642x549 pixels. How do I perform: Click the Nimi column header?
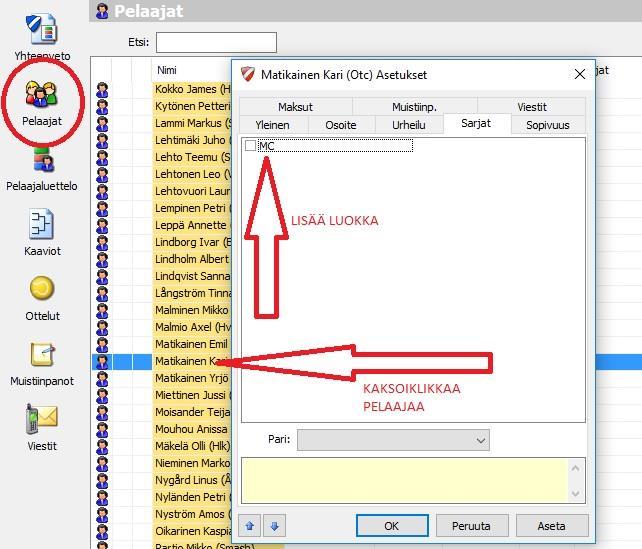click(x=167, y=70)
